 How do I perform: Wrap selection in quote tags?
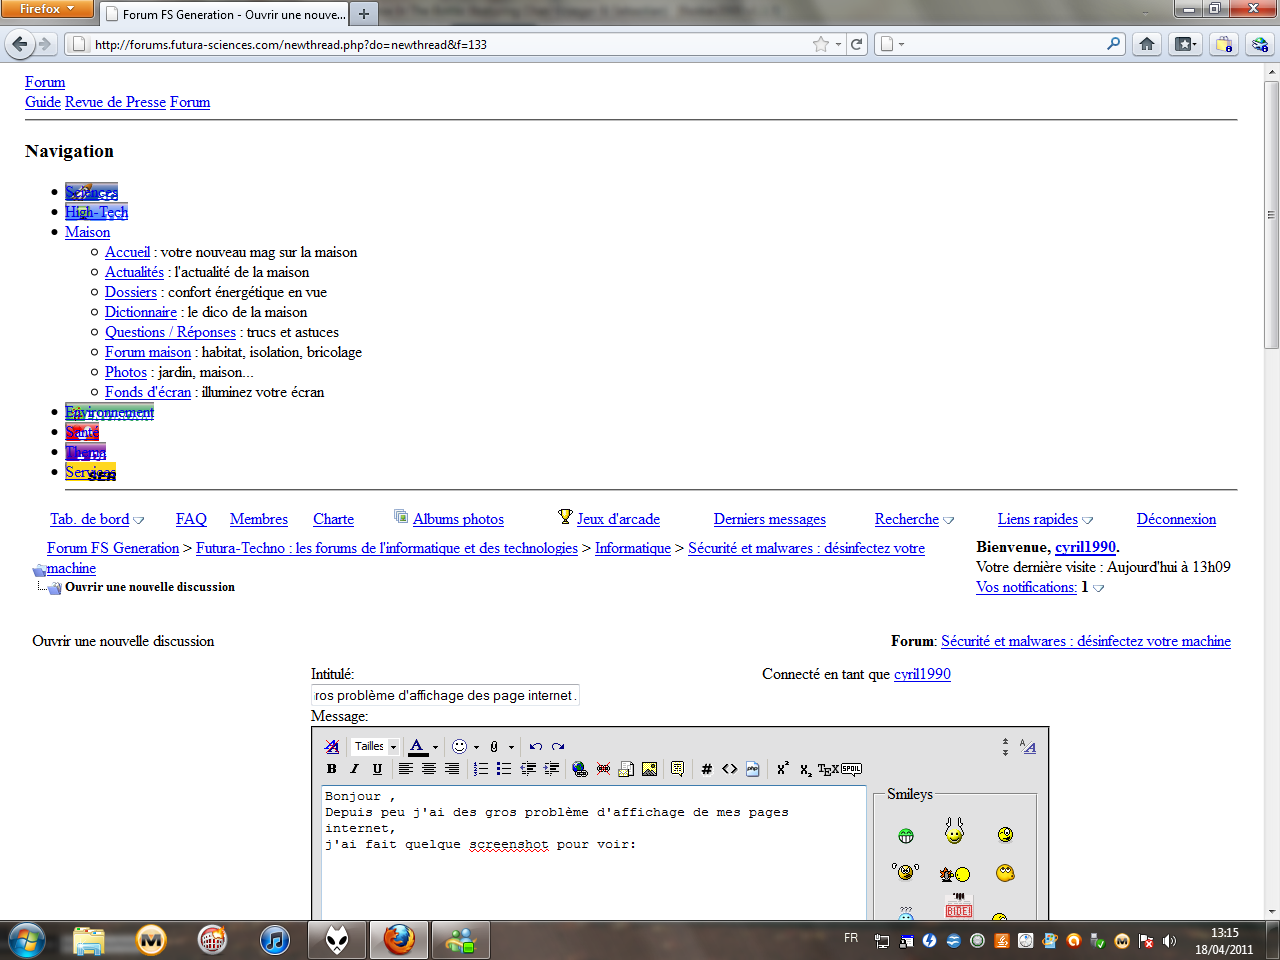point(678,769)
